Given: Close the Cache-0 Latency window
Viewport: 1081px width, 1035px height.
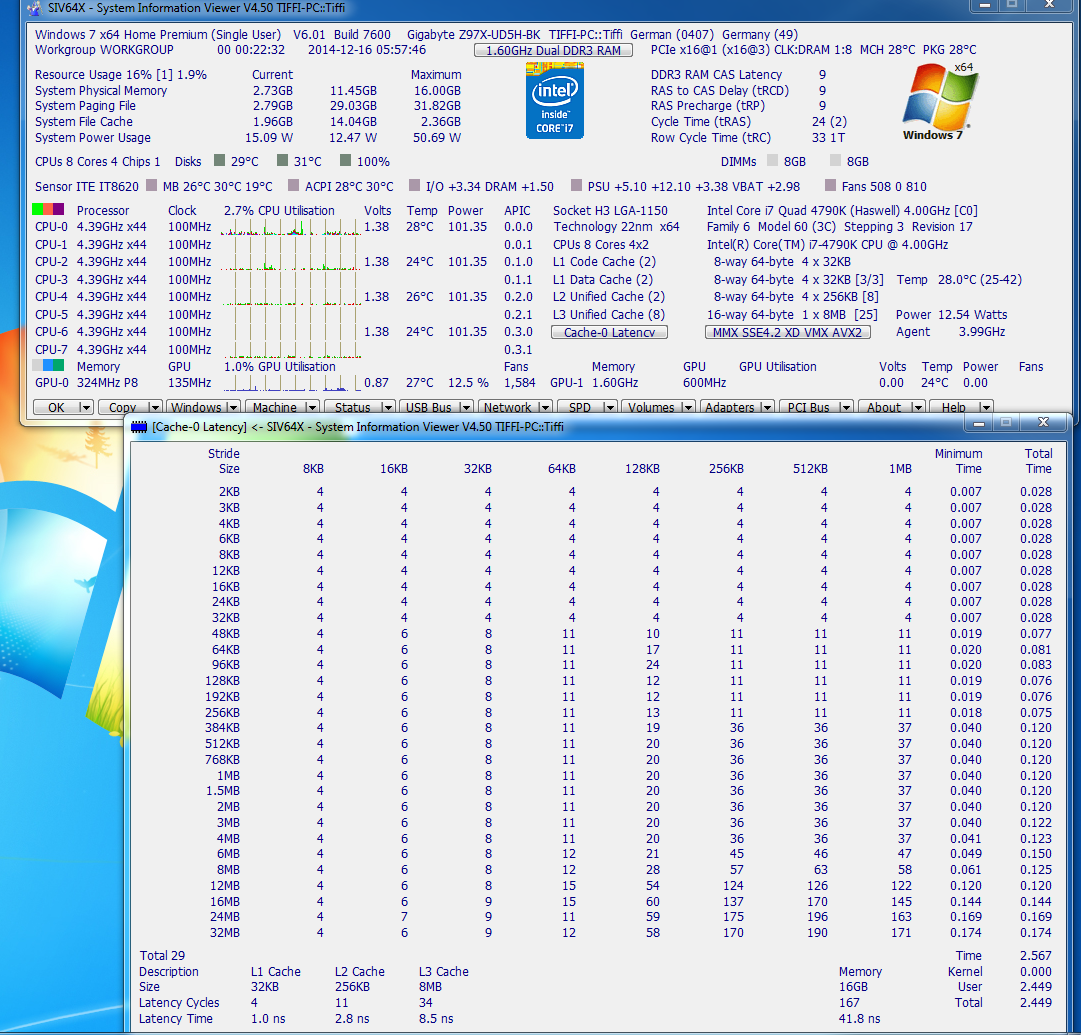Looking at the screenshot, I should click(1043, 422).
